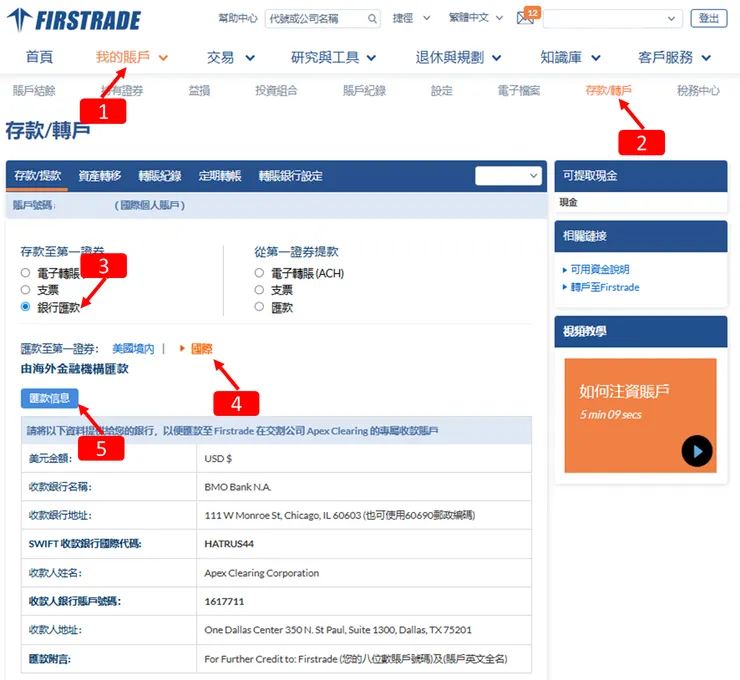Open 稅務中心 submenu item

coord(698,91)
